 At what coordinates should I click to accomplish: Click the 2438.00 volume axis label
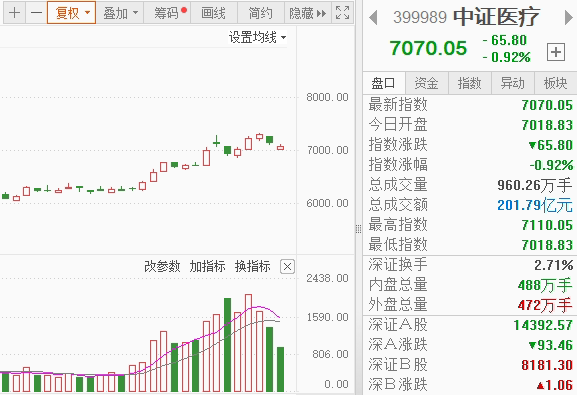coord(328,278)
